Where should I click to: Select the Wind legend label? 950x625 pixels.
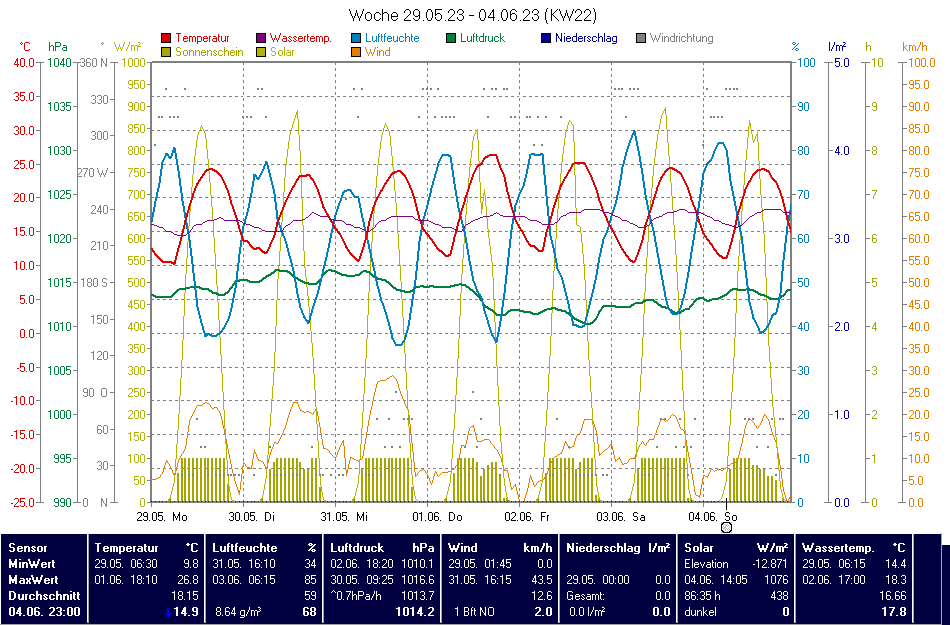pos(377,52)
